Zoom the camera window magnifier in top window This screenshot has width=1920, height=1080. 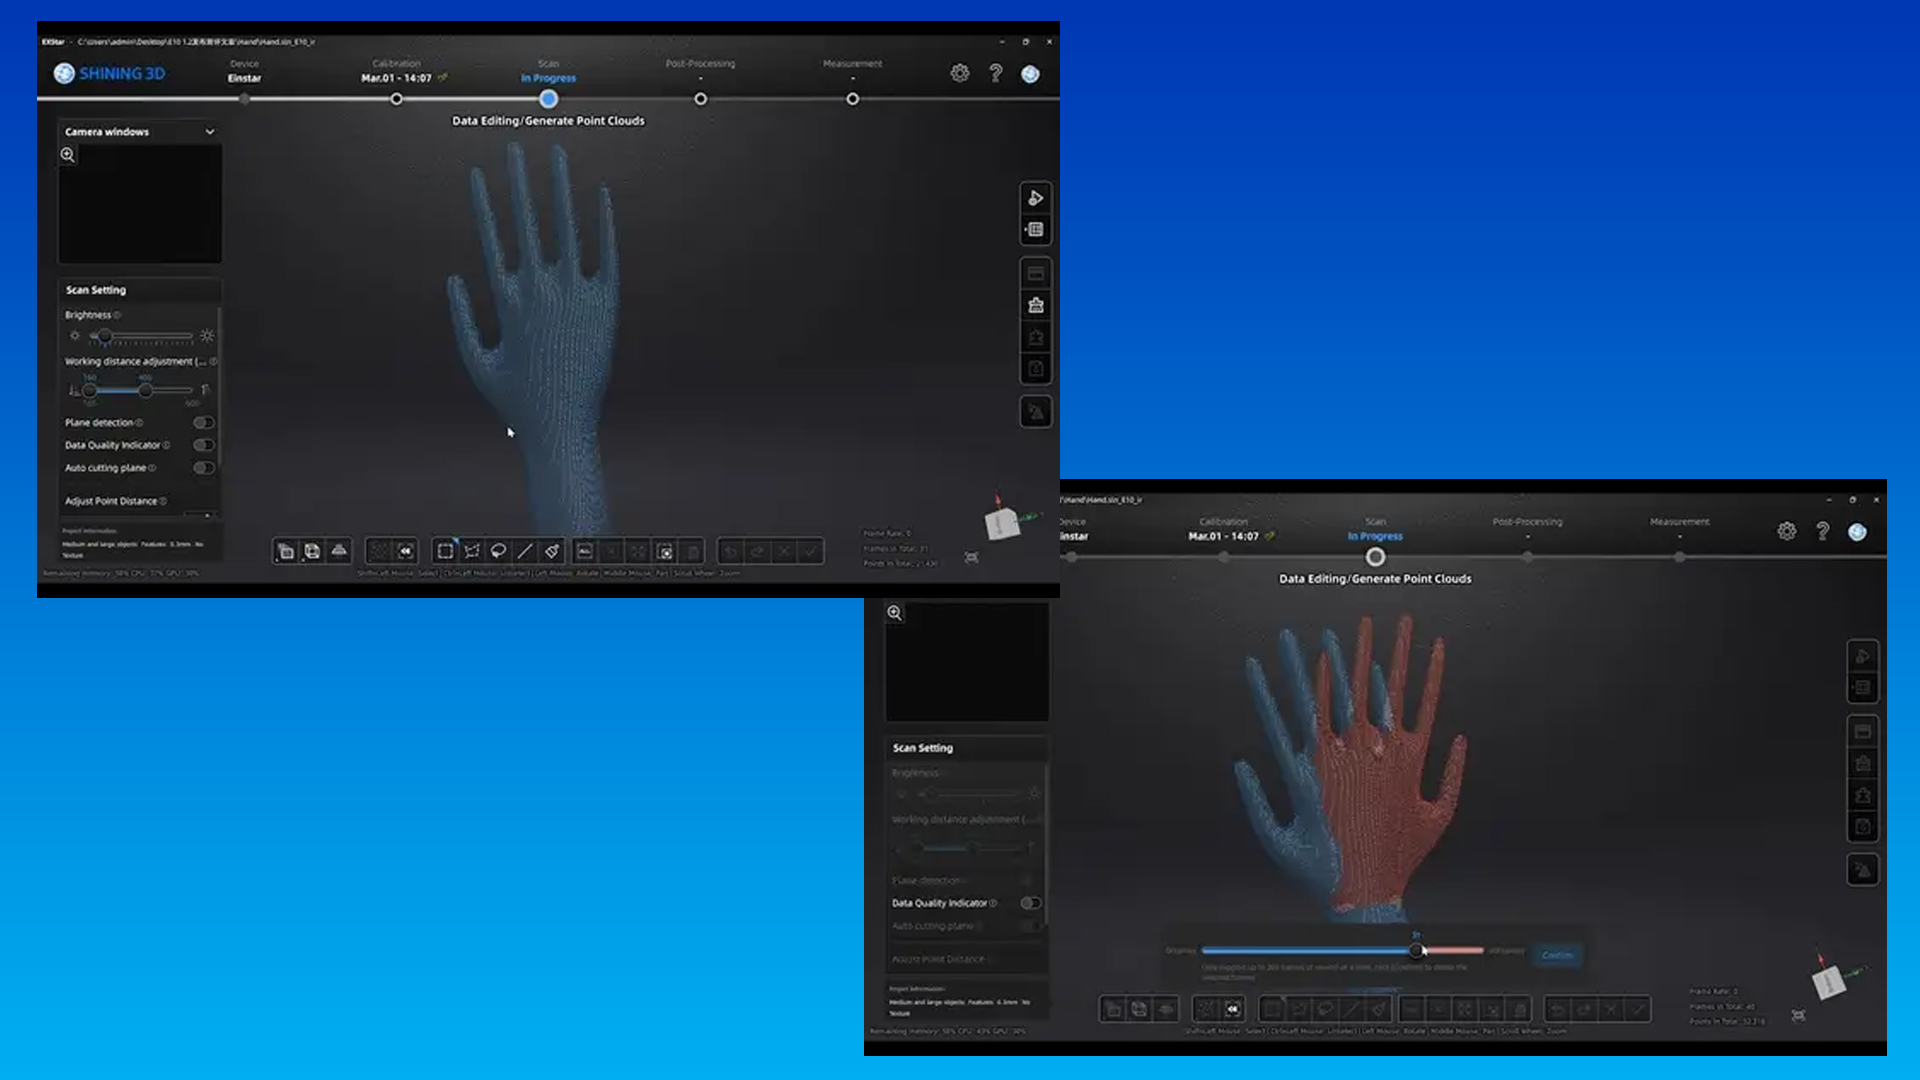(x=68, y=155)
